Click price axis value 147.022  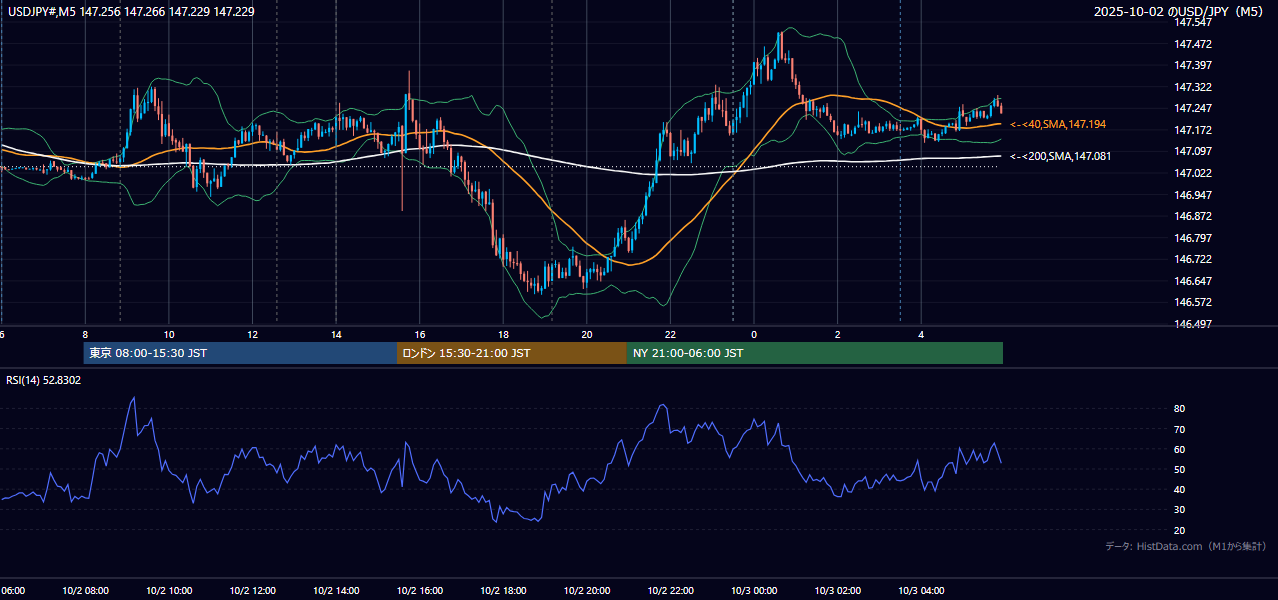coord(1193,173)
